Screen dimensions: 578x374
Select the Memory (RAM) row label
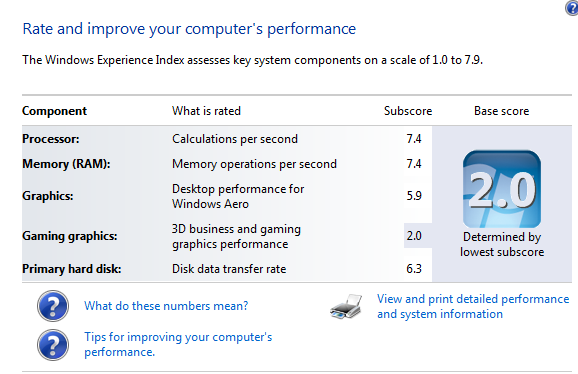[x=66, y=164]
